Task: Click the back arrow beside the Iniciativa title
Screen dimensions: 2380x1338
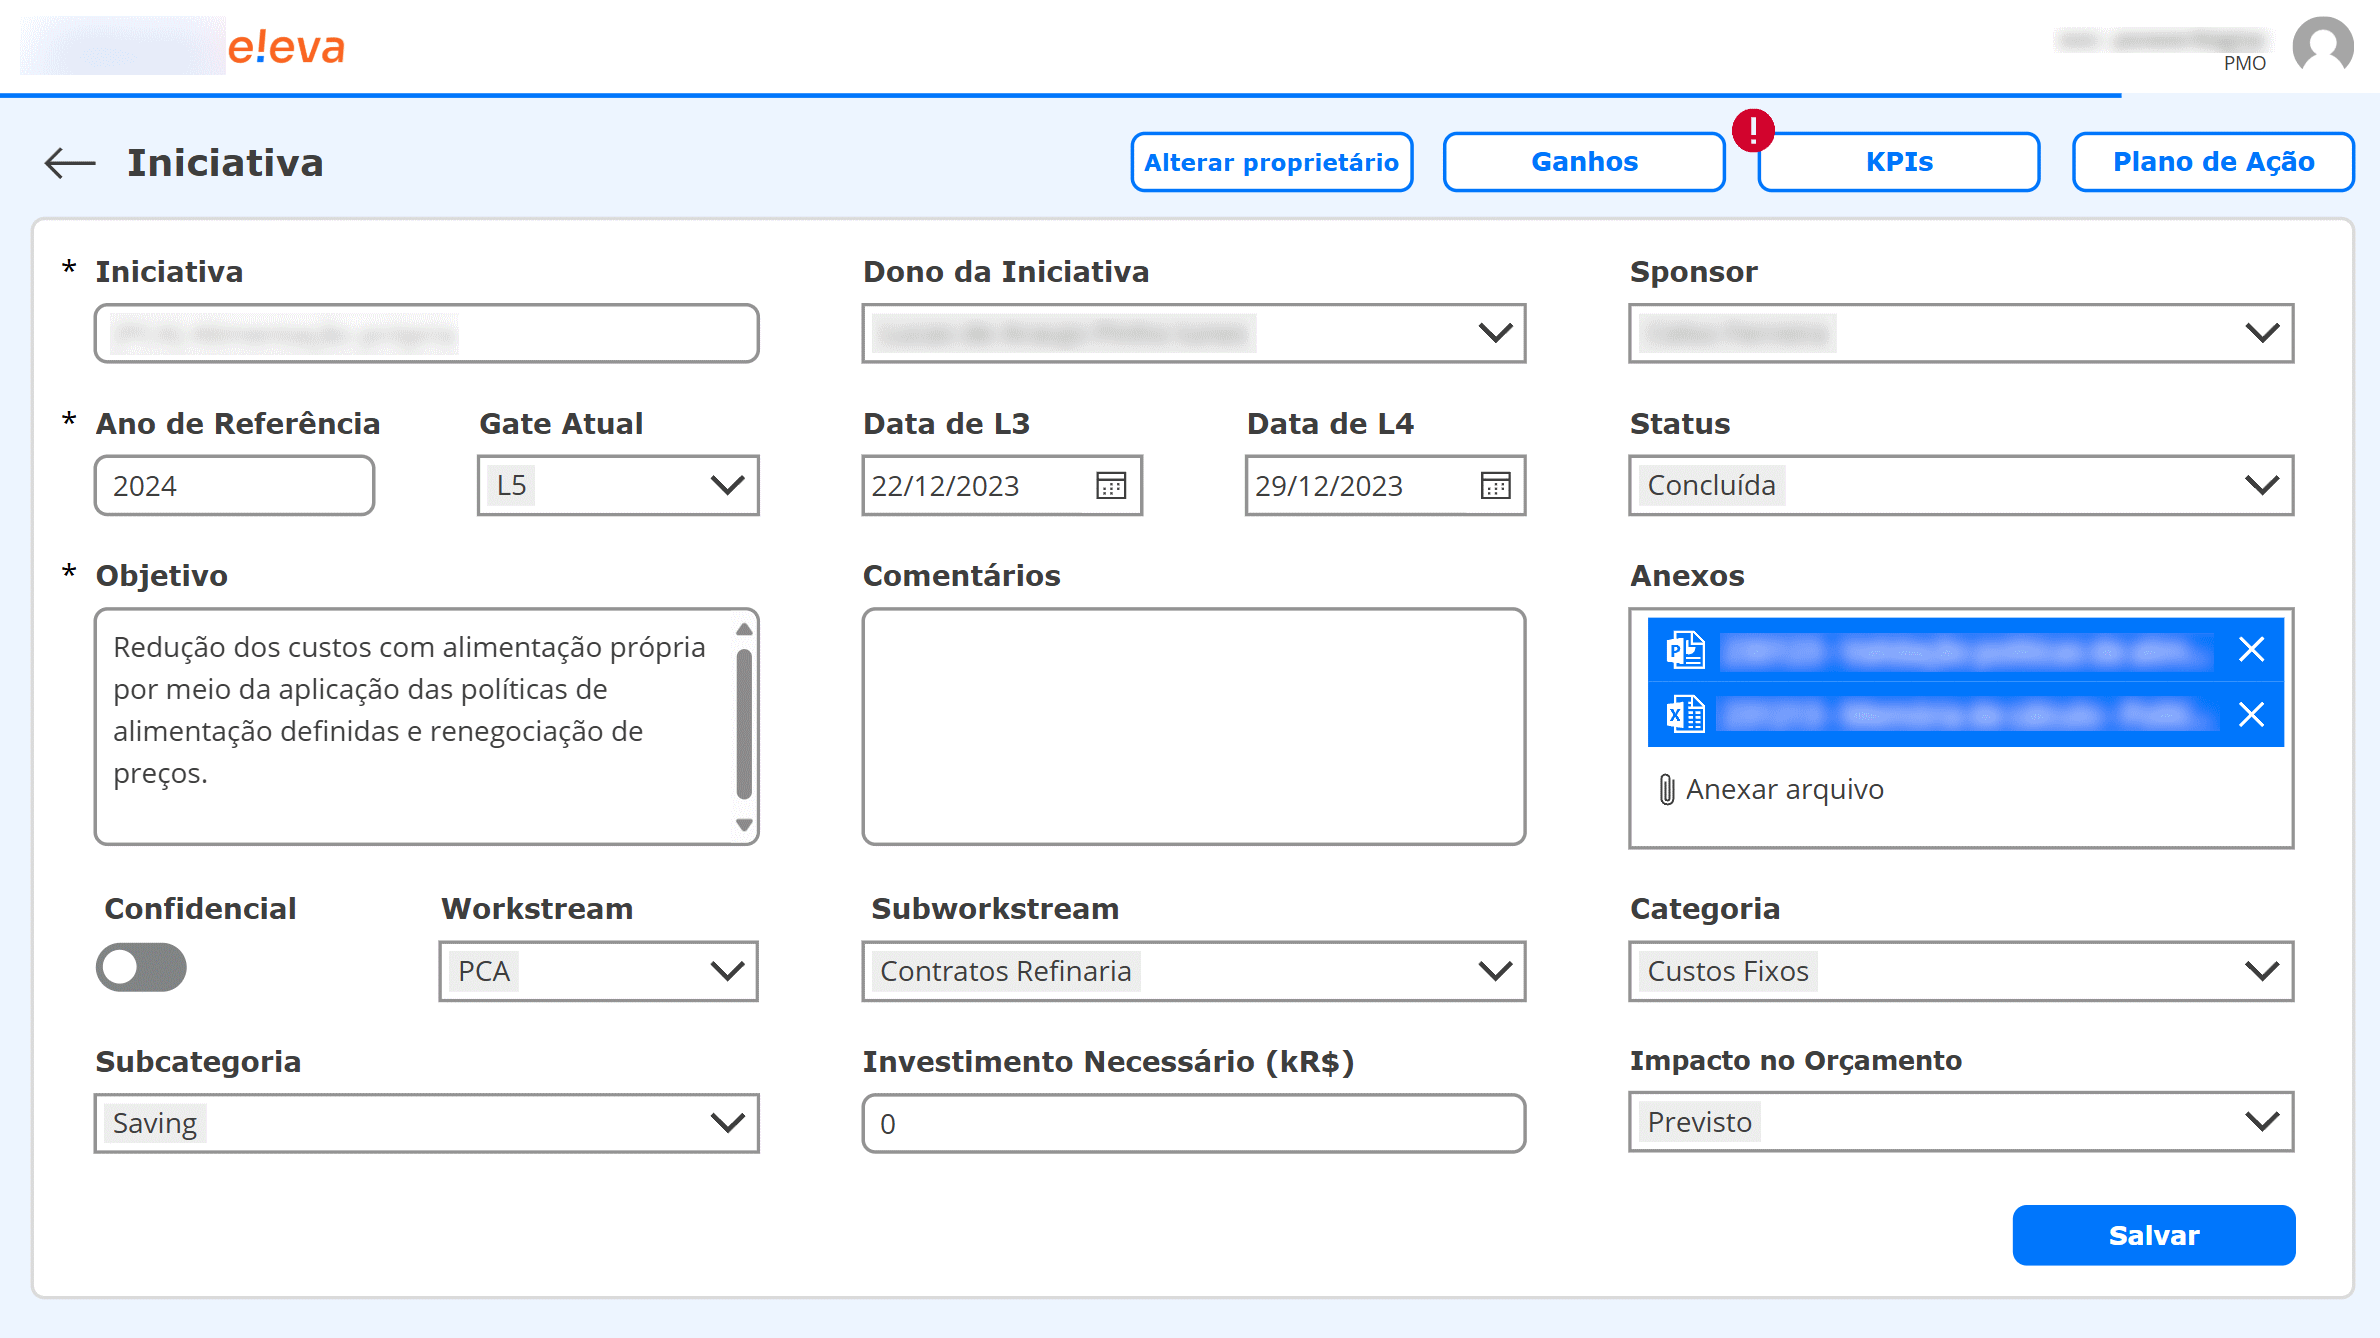Action: (68, 163)
